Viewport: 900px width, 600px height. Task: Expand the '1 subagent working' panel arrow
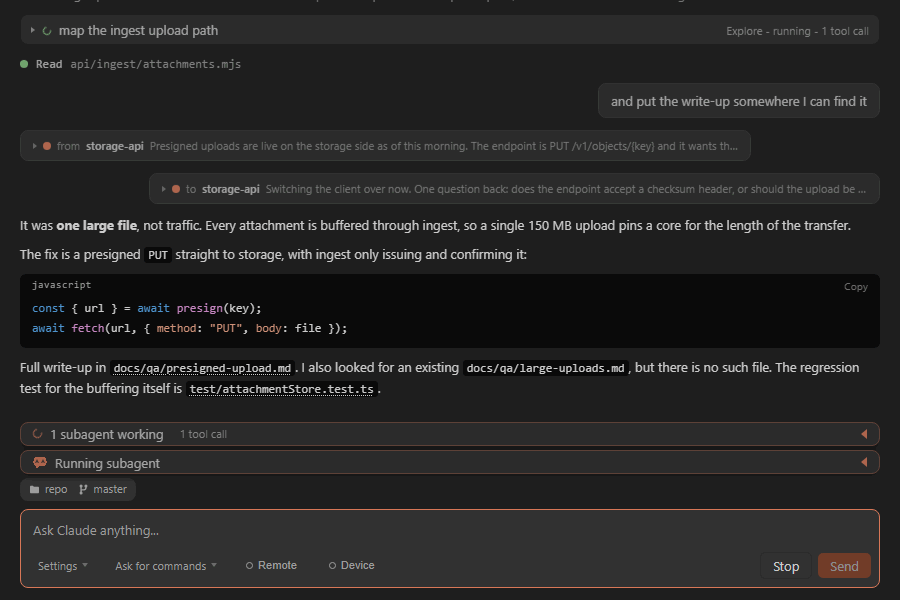[864, 434]
